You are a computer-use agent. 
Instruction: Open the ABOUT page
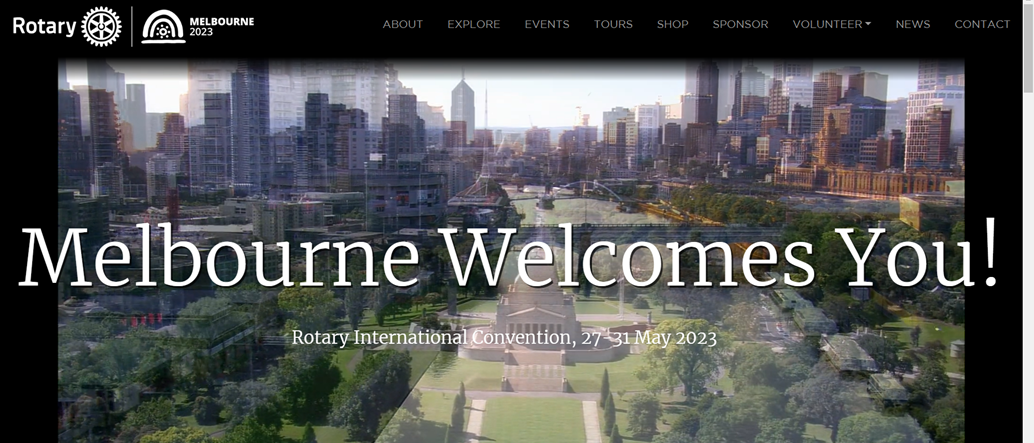click(403, 24)
